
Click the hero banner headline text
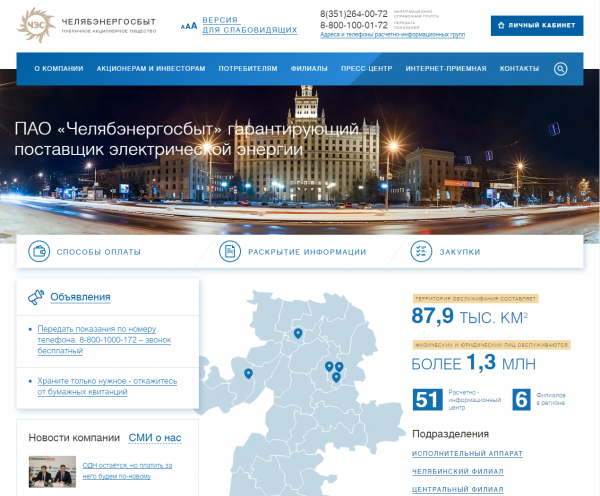point(187,139)
